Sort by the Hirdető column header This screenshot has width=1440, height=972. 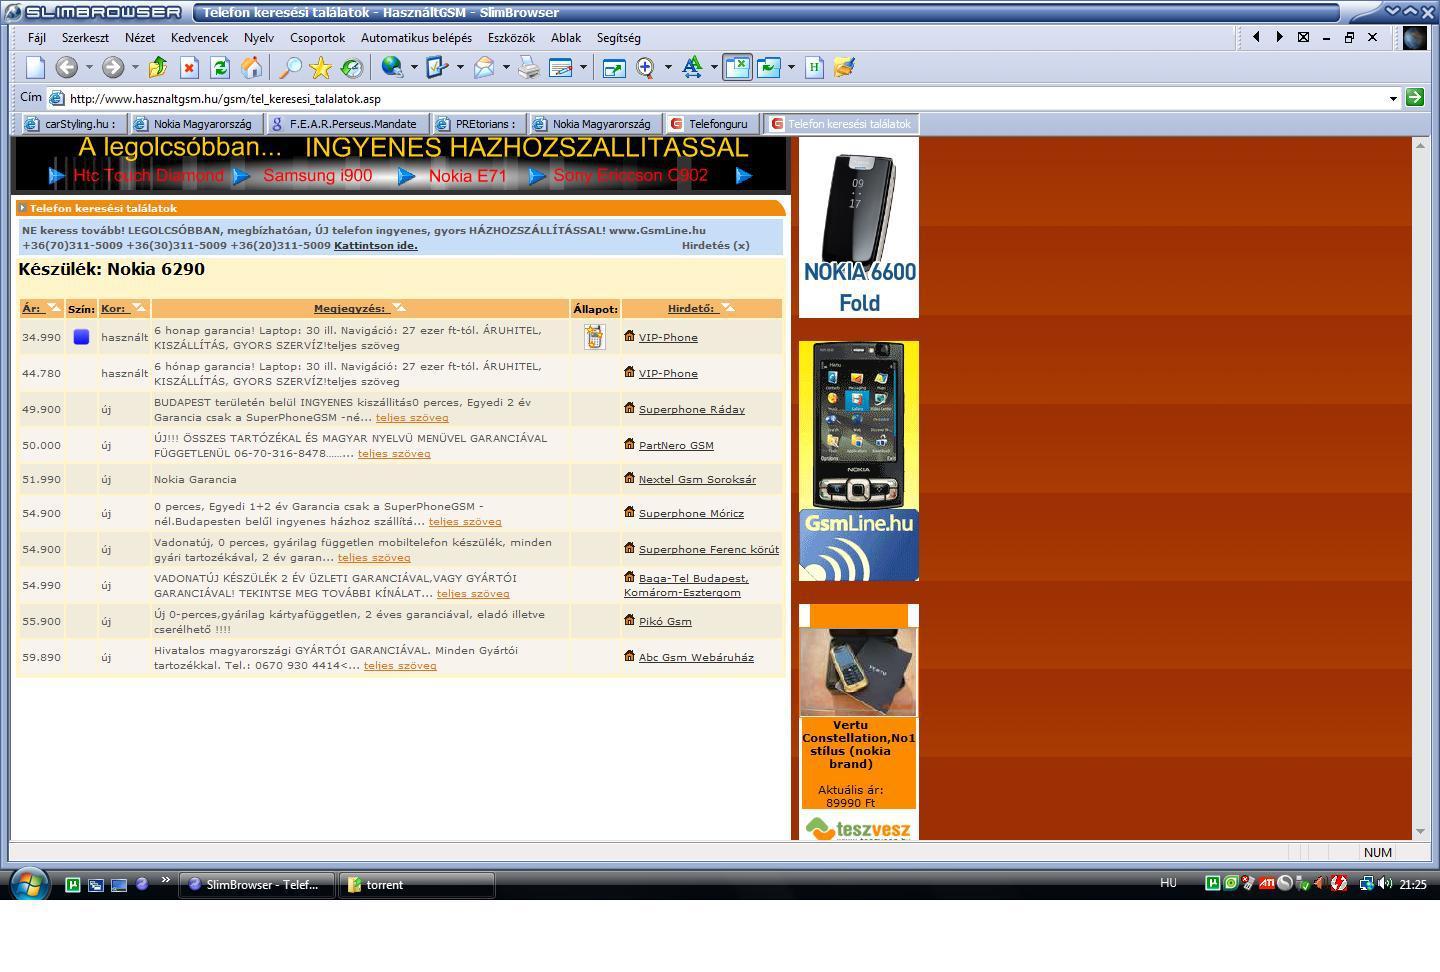coord(701,308)
